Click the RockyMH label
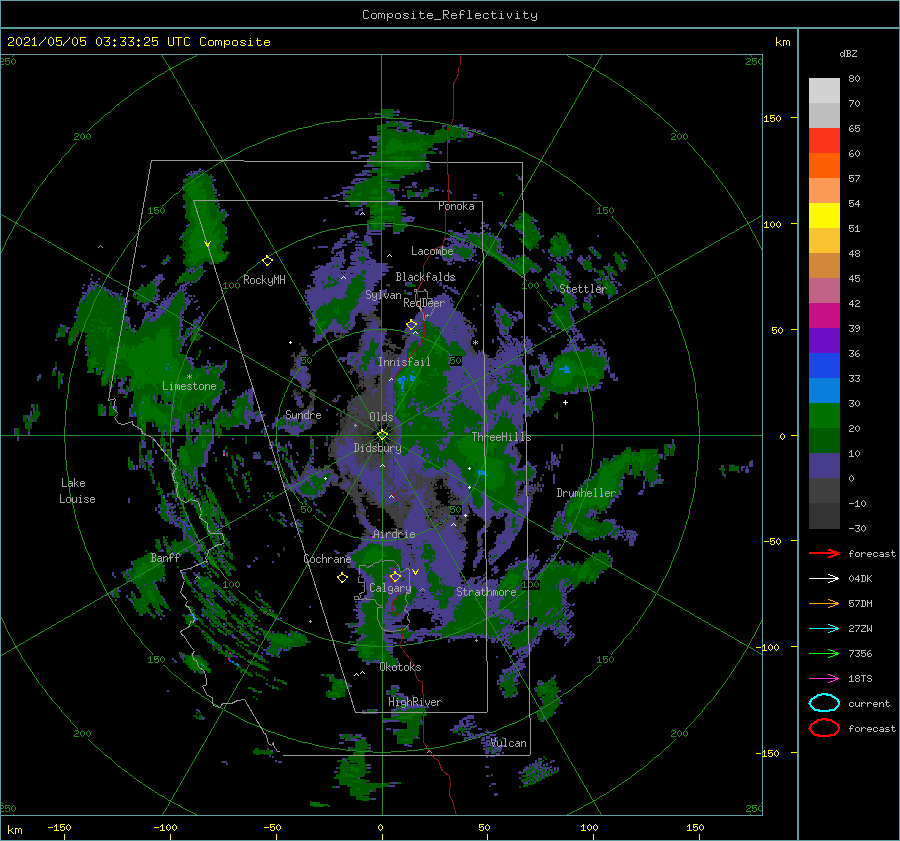 pyautogui.click(x=264, y=280)
